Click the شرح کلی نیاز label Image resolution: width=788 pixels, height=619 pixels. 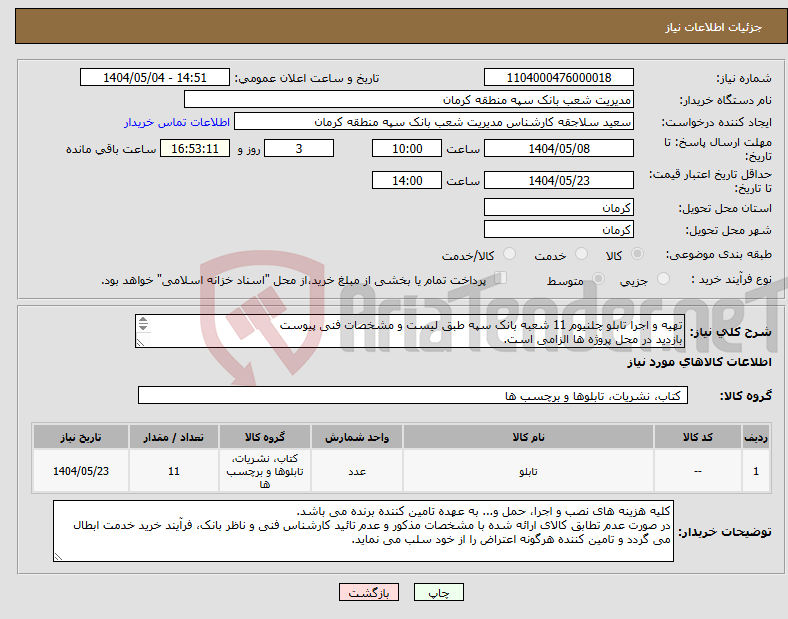point(731,332)
